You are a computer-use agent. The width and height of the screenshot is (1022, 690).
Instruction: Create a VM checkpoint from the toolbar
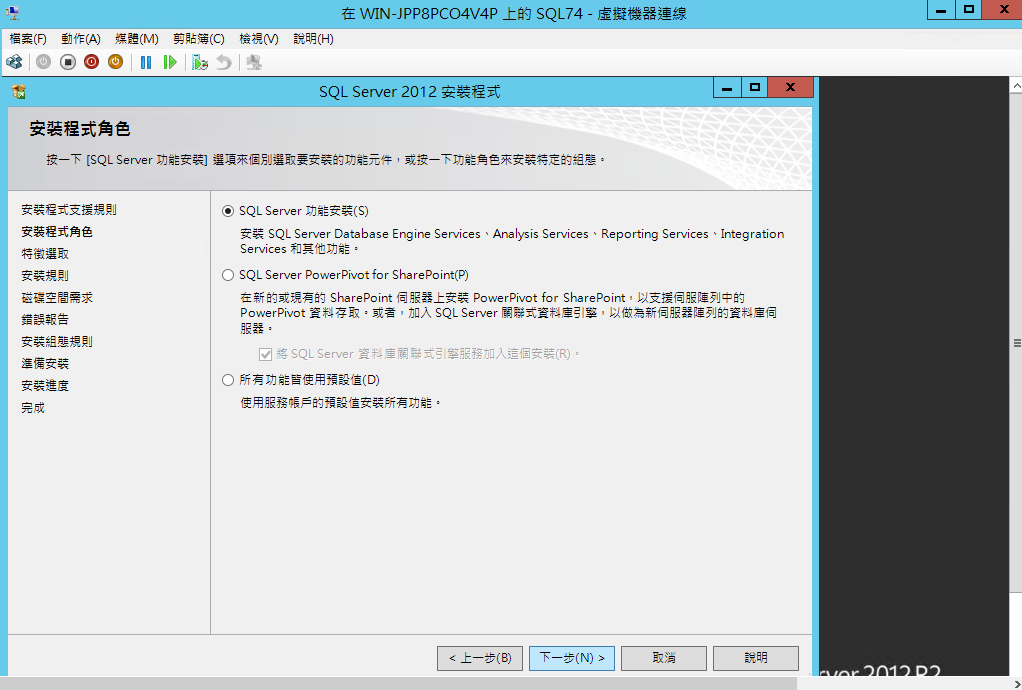(x=200, y=63)
